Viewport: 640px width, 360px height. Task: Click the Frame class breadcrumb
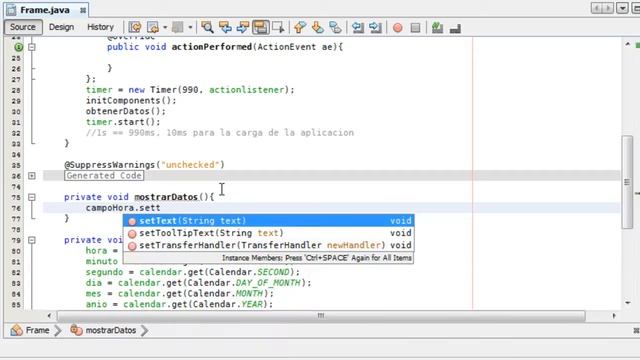click(x=37, y=330)
